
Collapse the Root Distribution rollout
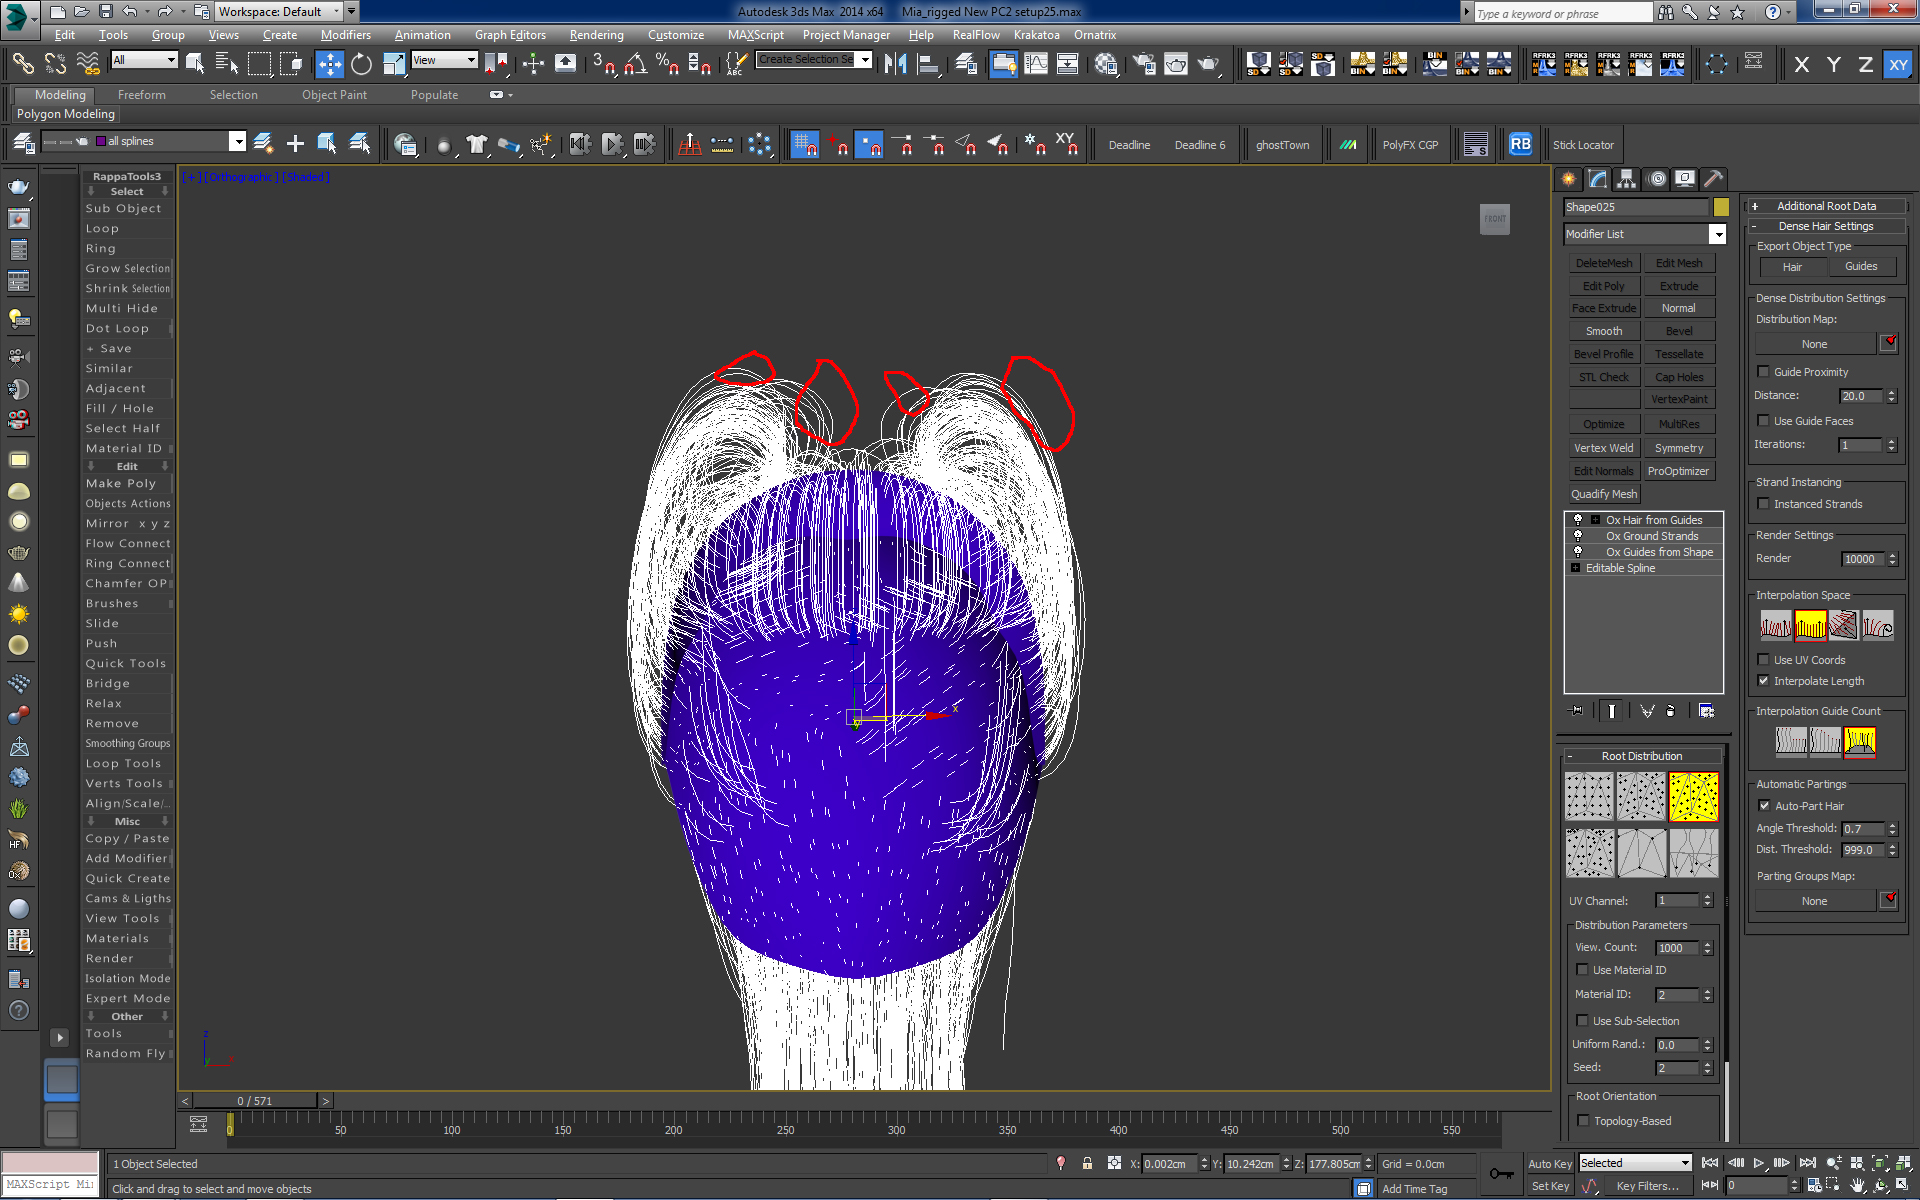(x=1641, y=756)
